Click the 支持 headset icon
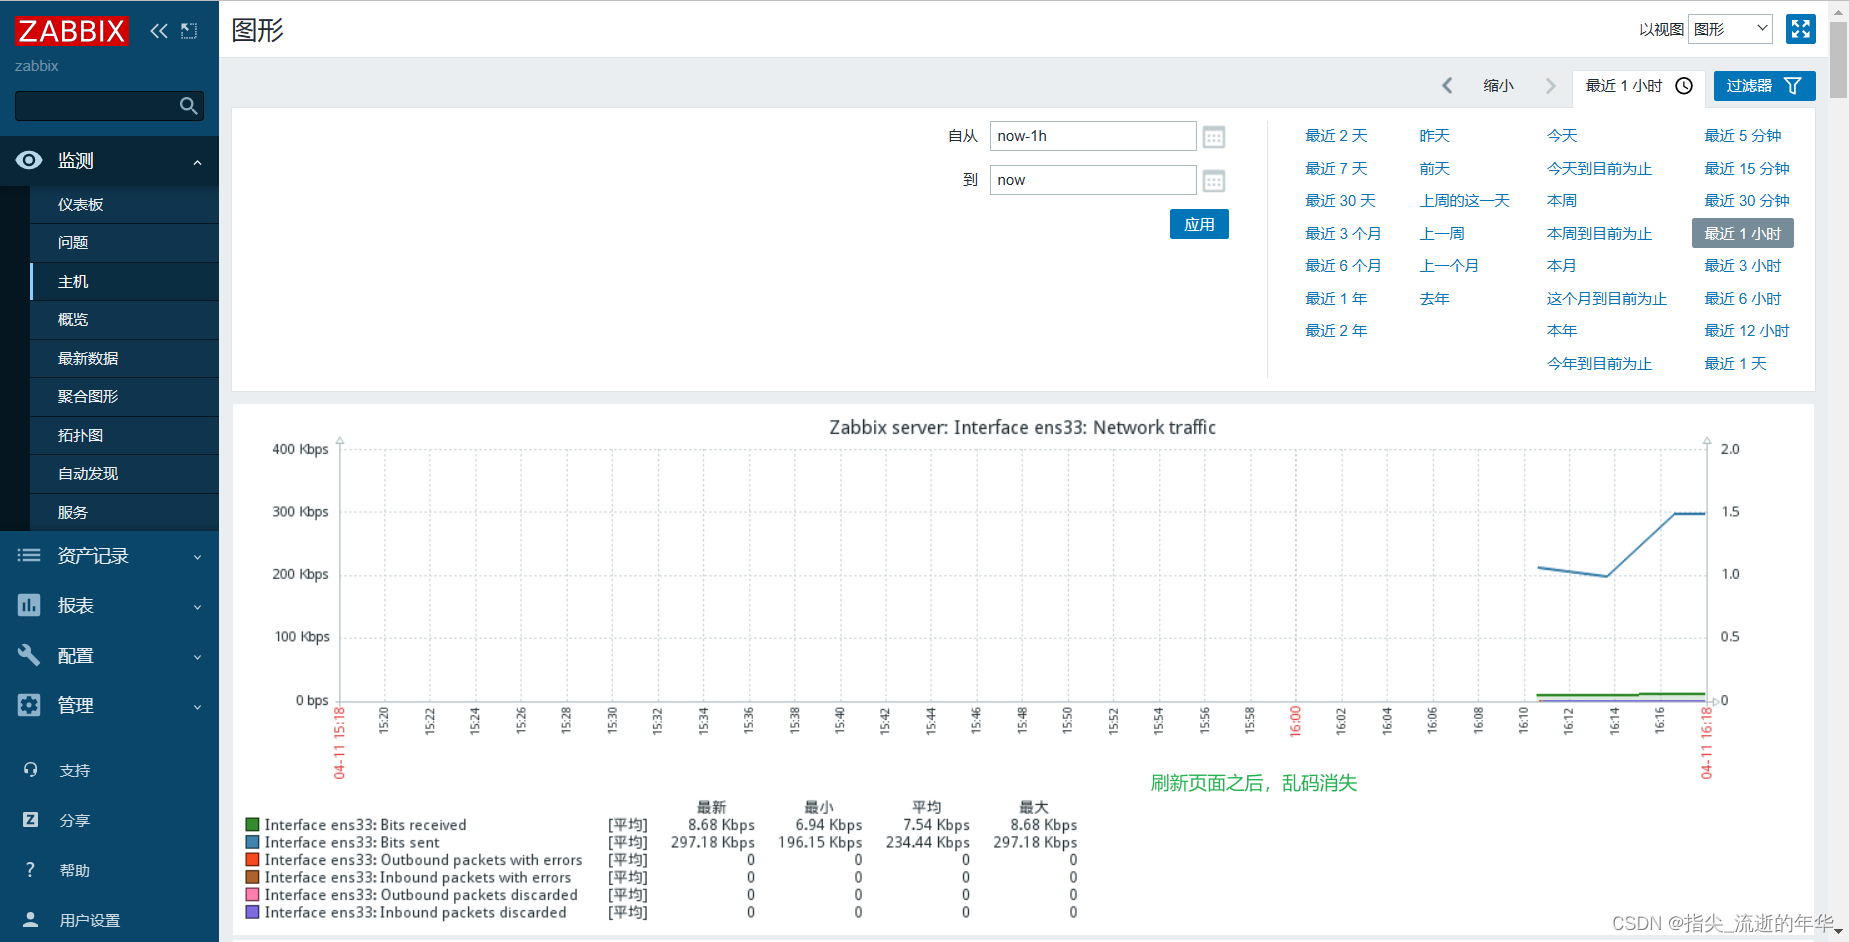This screenshot has height=942, width=1849. (x=30, y=770)
